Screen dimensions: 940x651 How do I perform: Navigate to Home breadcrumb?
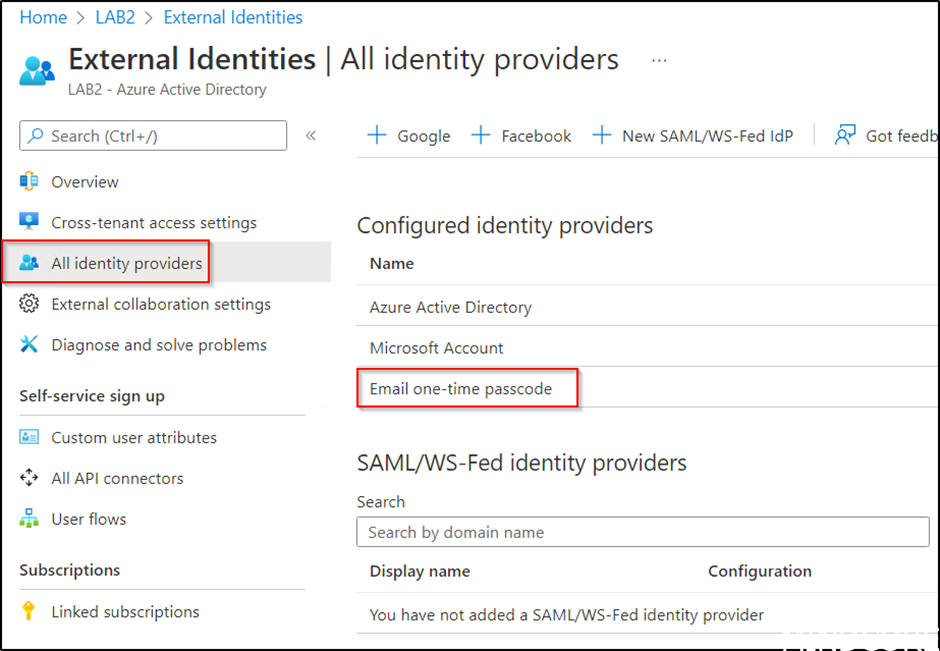click(x=43, y=17)
